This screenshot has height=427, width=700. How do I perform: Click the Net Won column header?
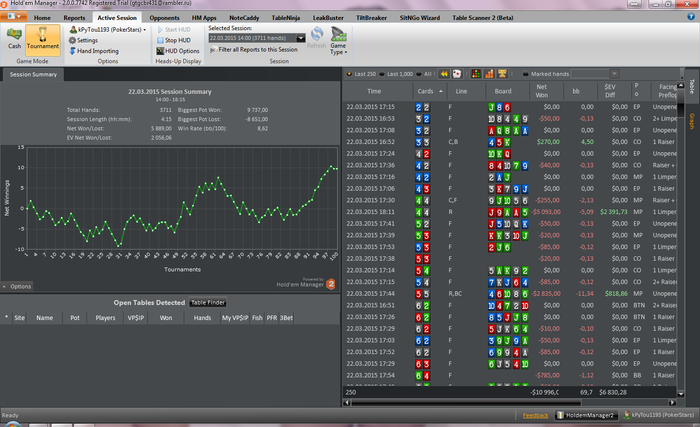pos(542,91)
